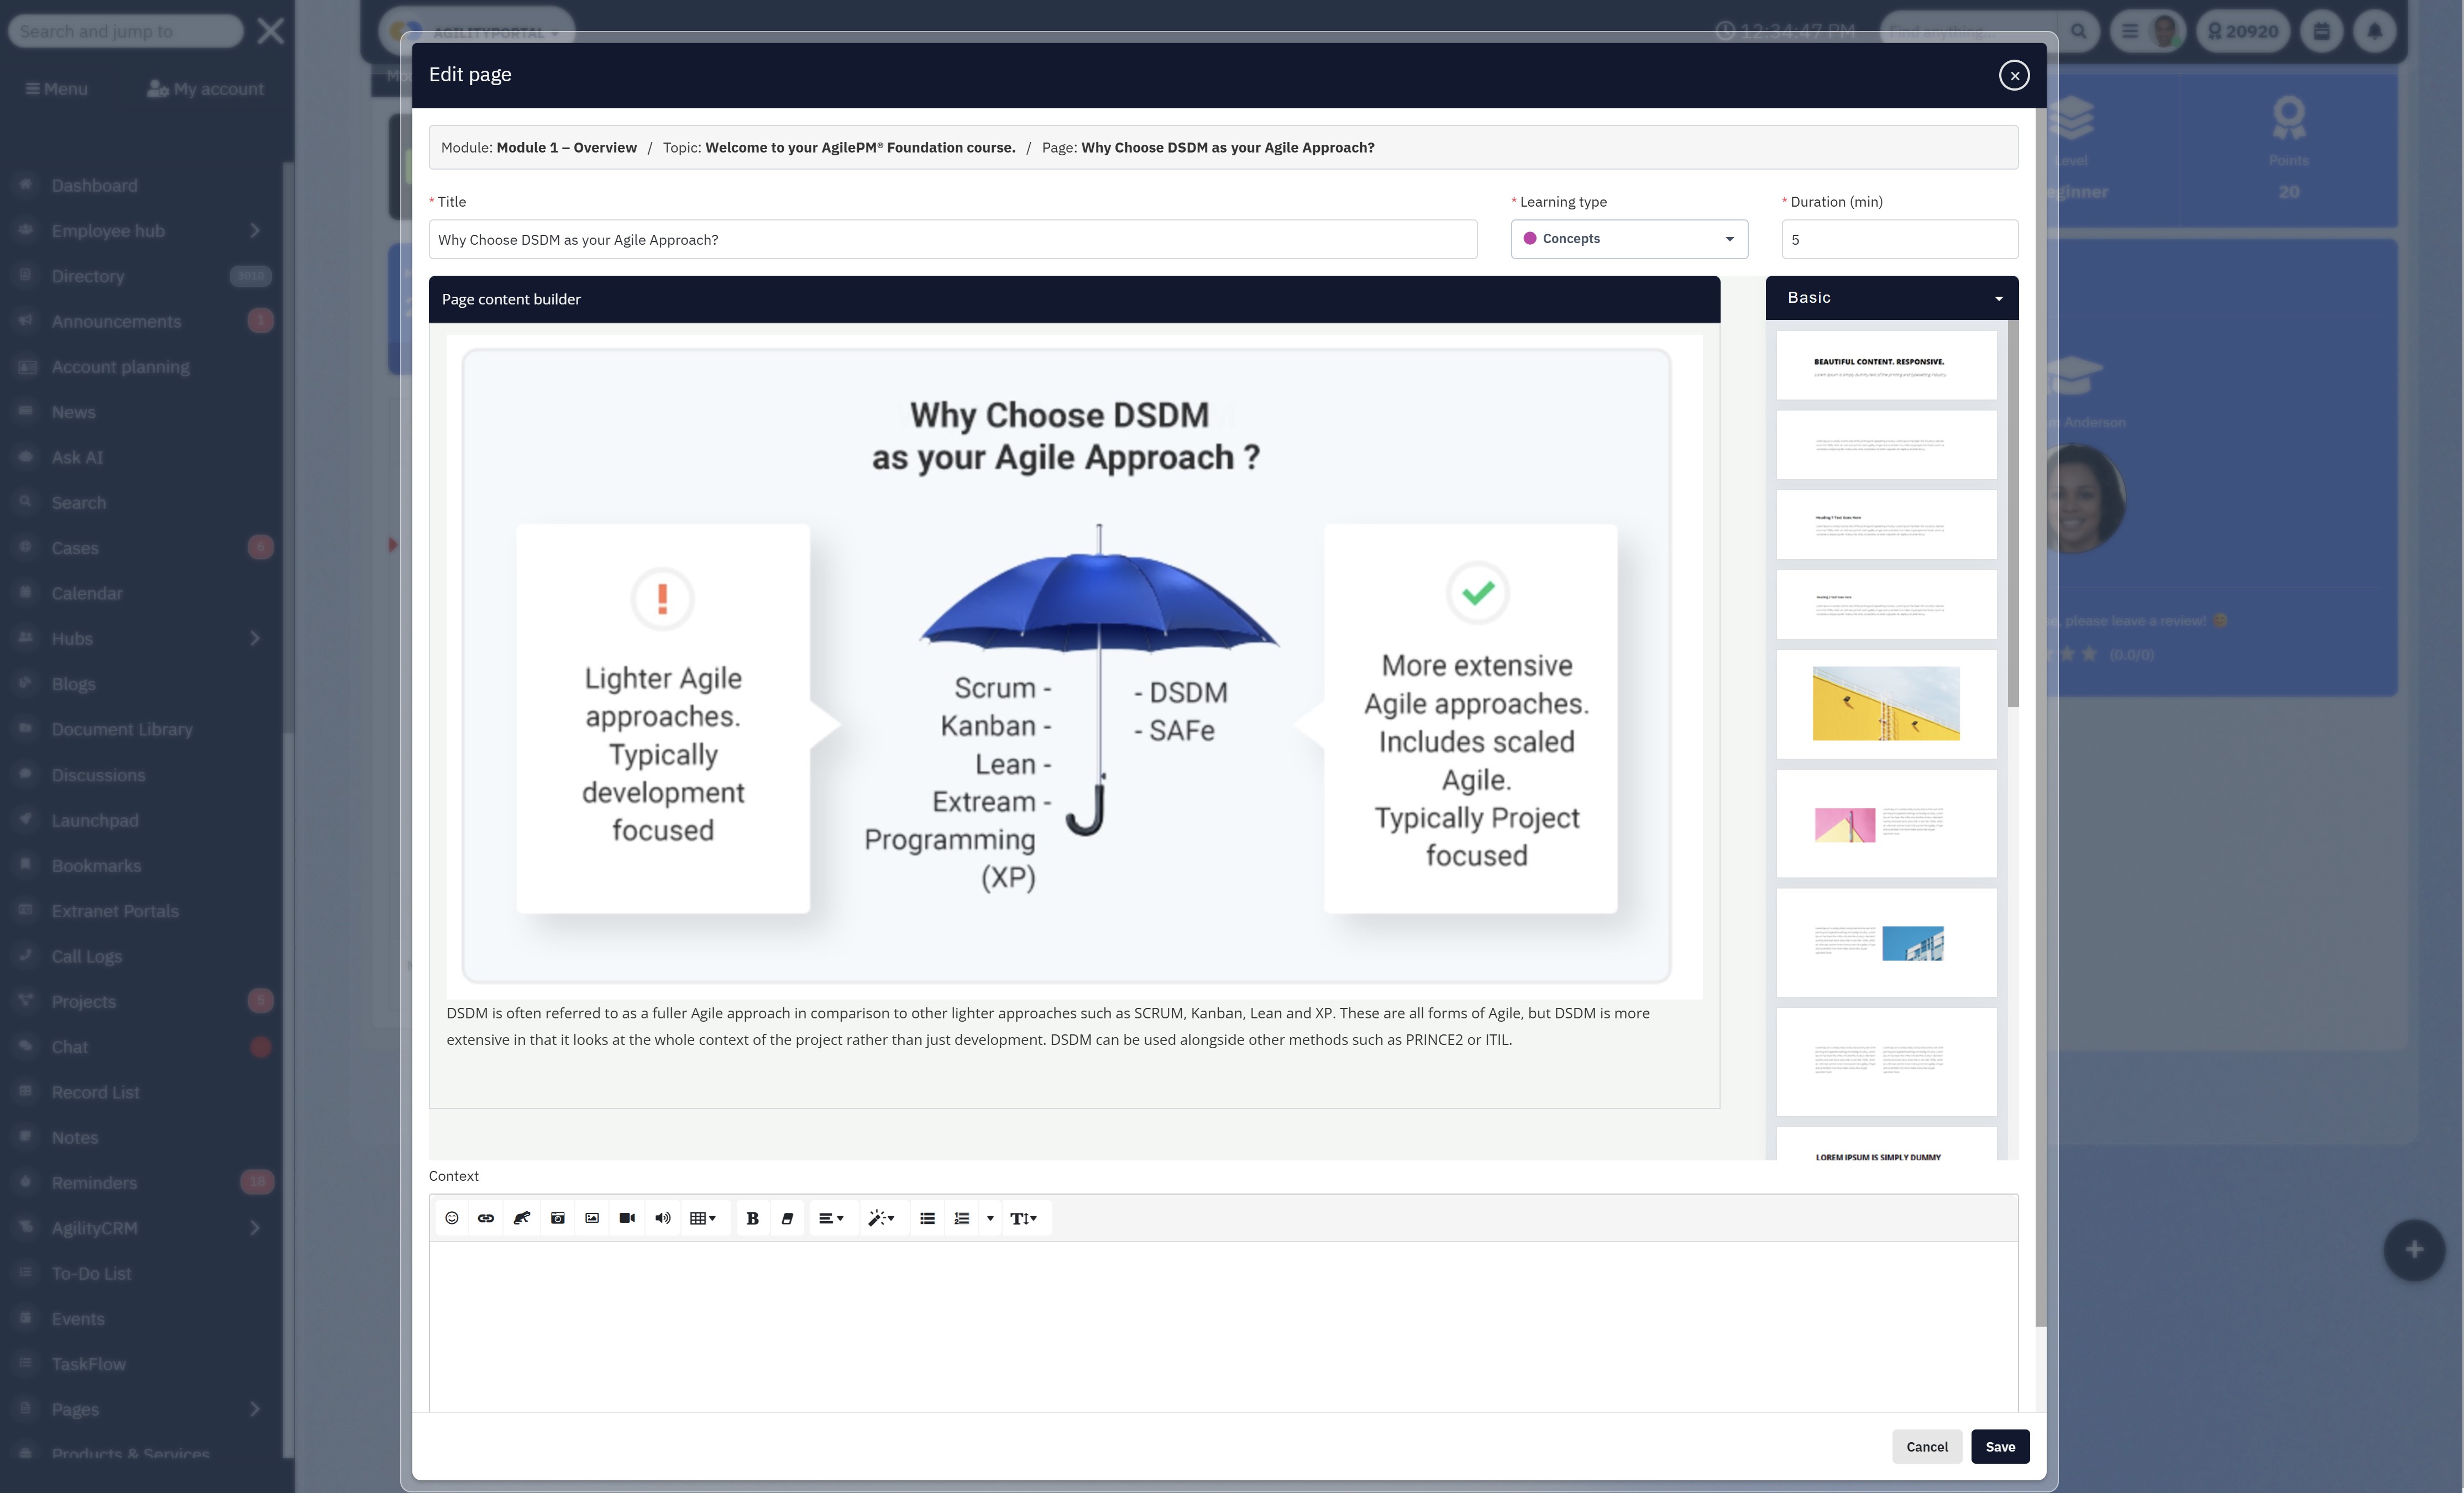Click the insert link icon

click(x=486, y=1218)
